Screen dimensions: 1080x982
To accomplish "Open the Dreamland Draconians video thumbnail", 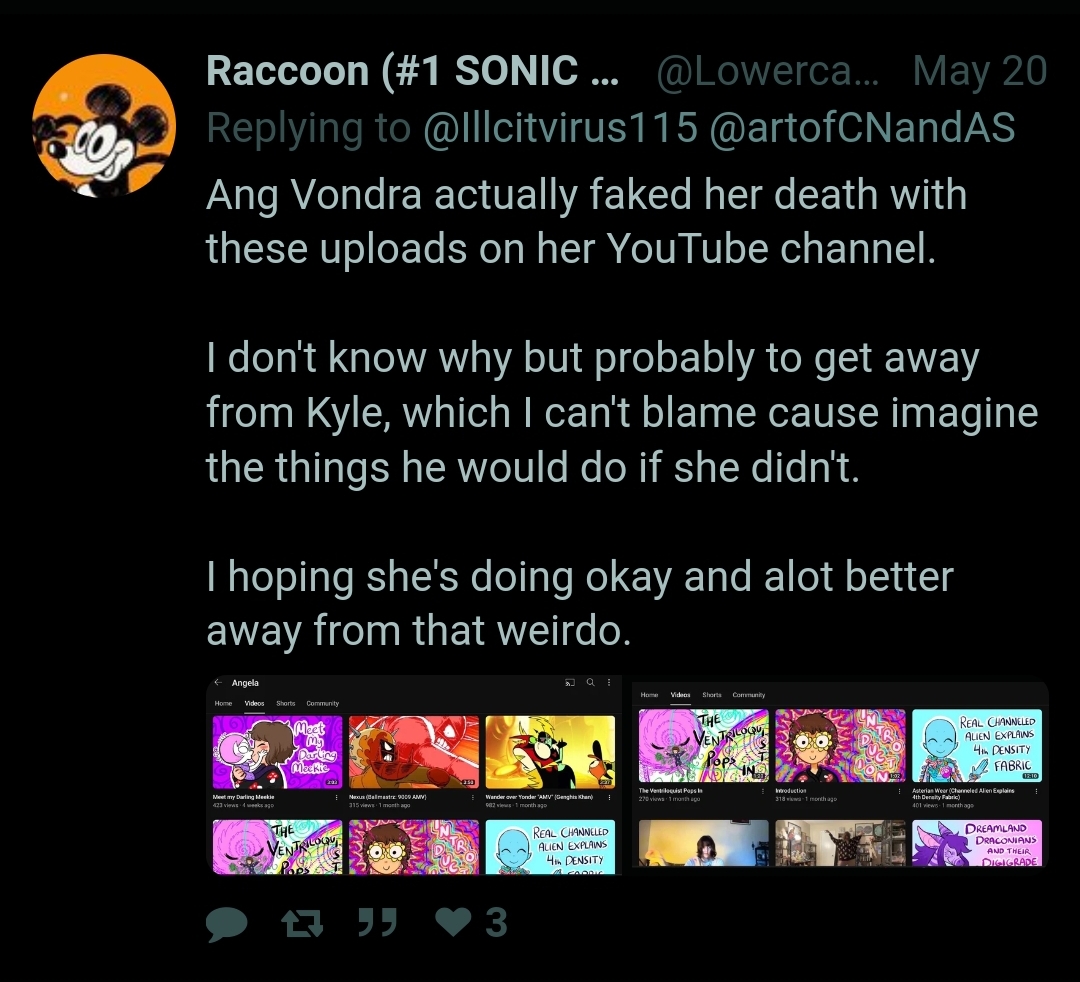I will pyautogui.click(x=977, y=843).
